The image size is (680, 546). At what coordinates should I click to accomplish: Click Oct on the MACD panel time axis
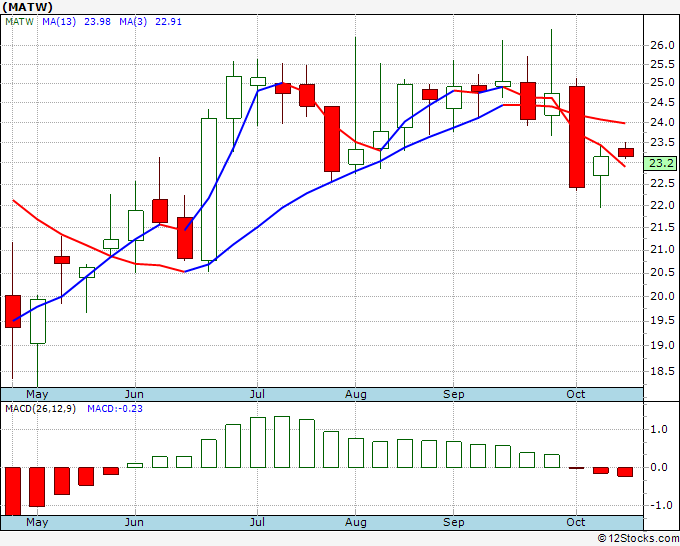click(575, 522)
